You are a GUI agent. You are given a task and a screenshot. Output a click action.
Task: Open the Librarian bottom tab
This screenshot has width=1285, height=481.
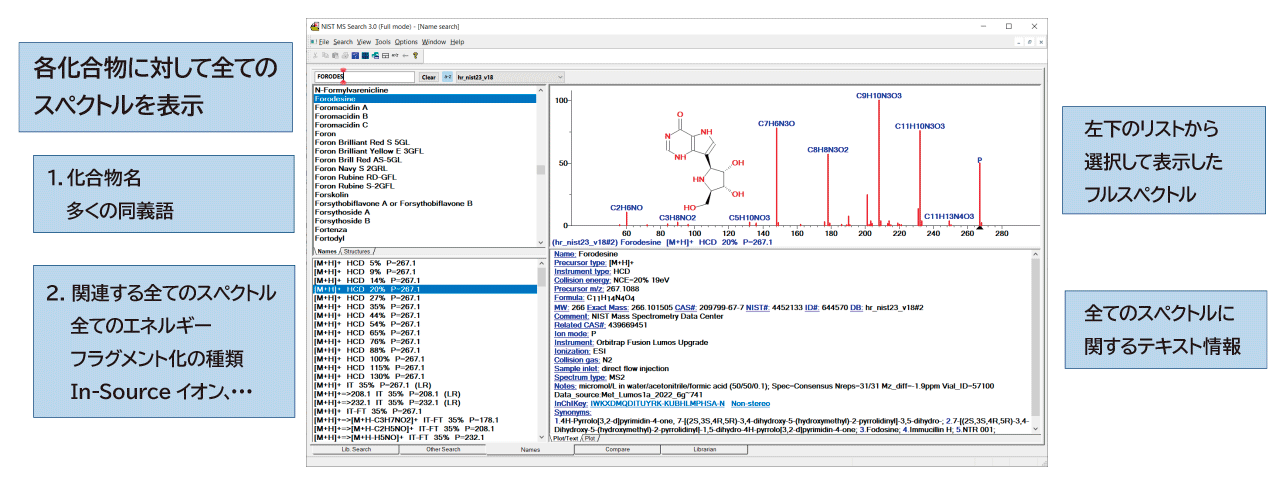tap(705, 450)
